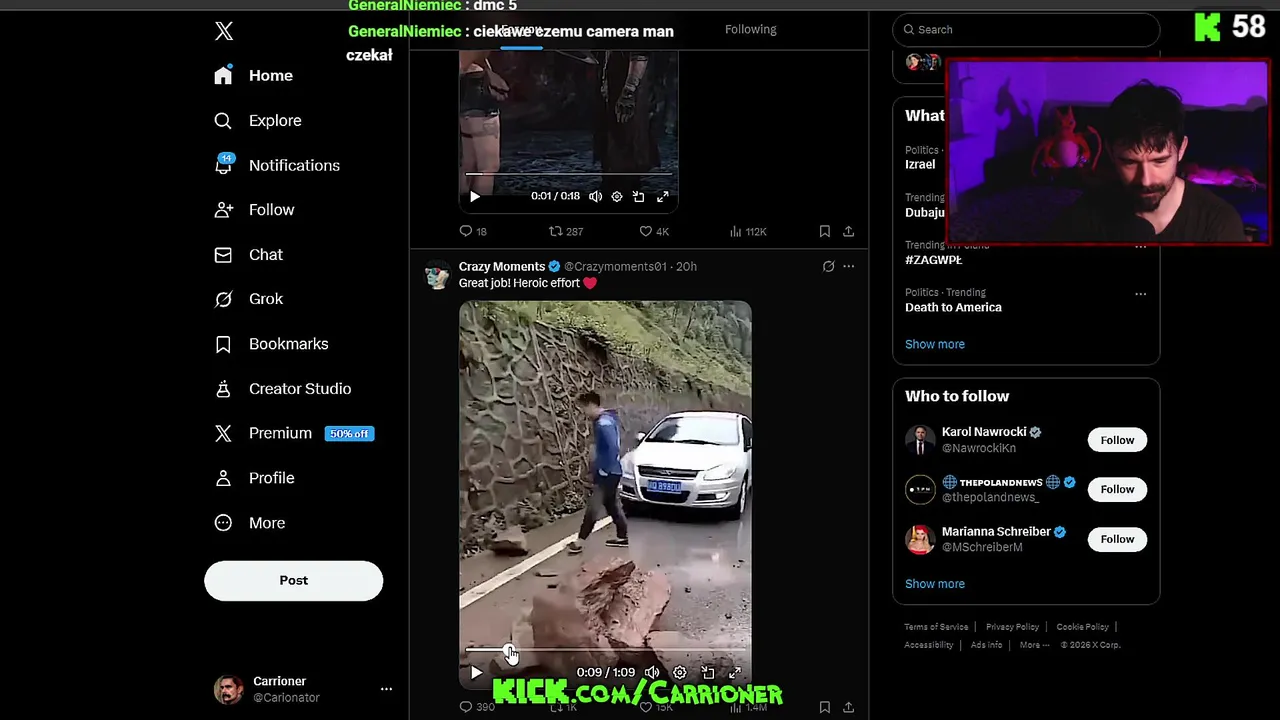Play the upper video at 0:01
This screenshot has width=1280, height=720.
475,197
